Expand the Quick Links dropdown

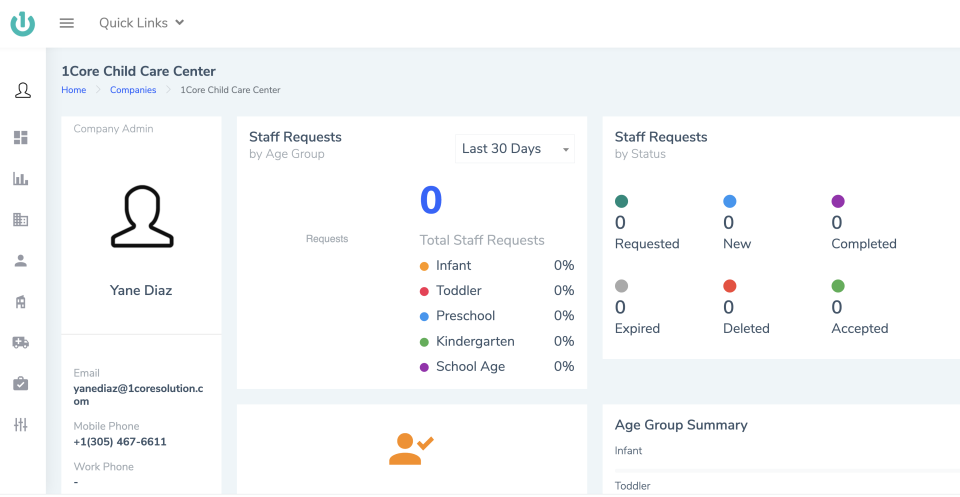pos(141,23)
